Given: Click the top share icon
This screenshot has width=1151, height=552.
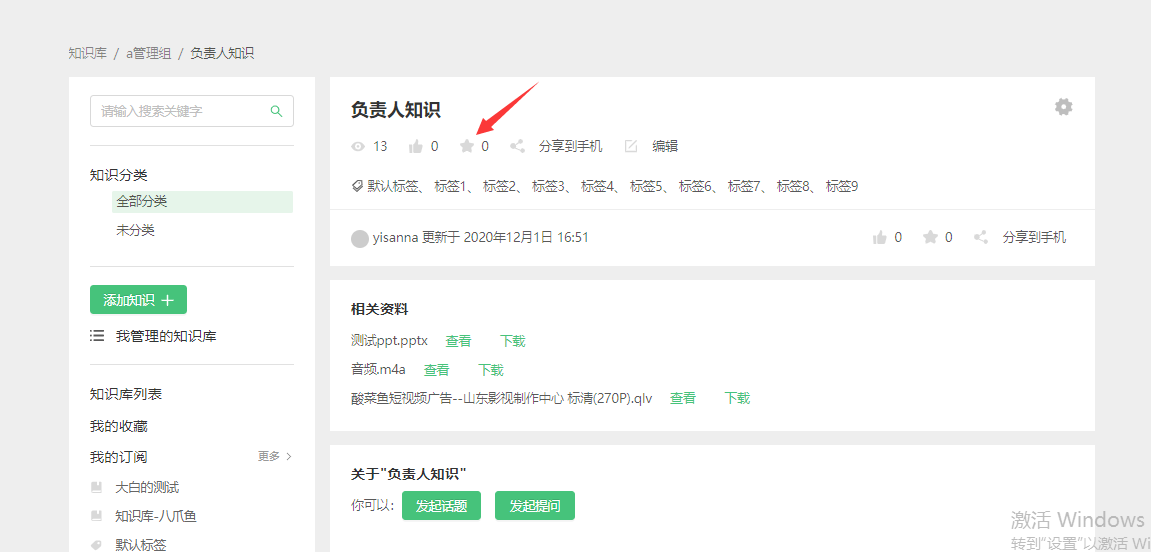Looking at the screenshot, I should 518,146.
